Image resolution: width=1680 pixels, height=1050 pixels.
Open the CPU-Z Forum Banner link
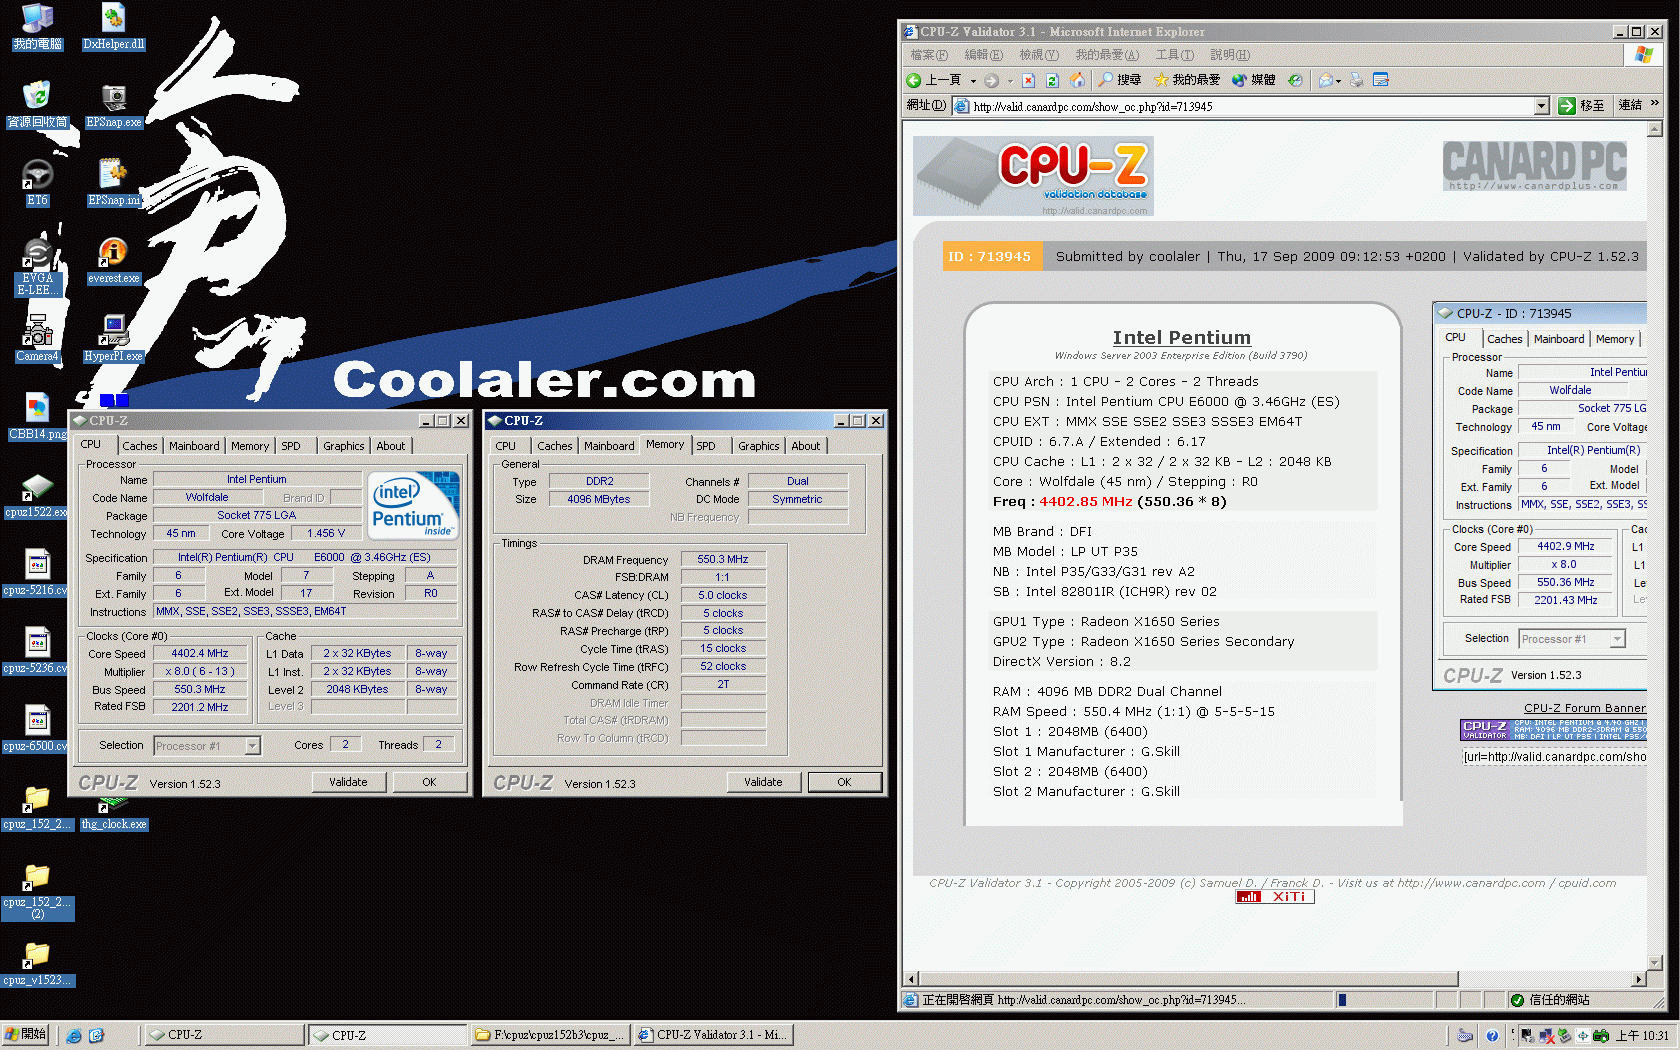point(1584,708)
